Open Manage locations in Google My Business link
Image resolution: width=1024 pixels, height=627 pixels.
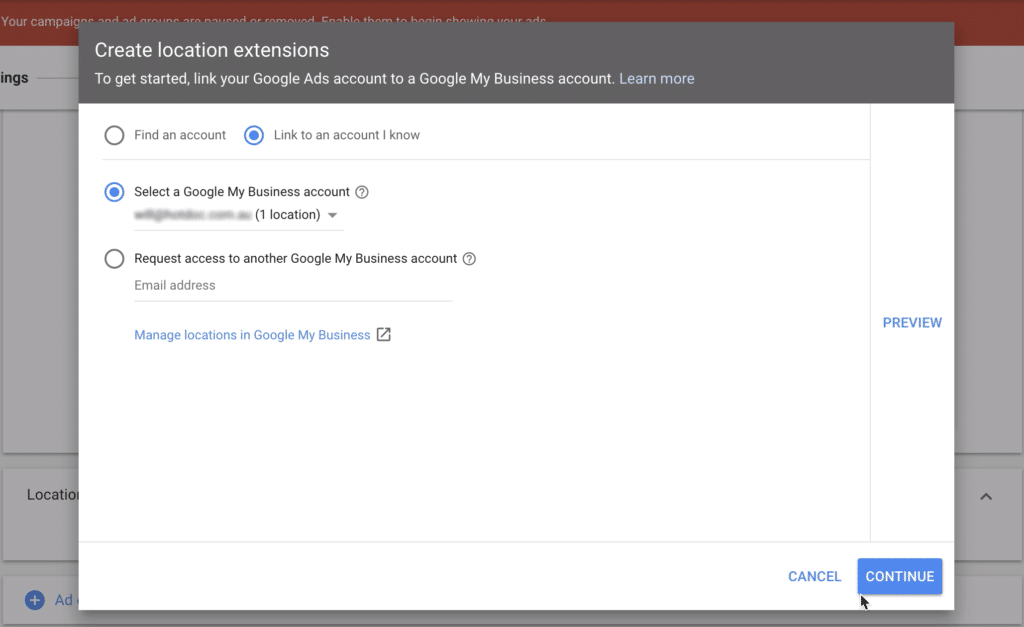[x=252, y=335]
